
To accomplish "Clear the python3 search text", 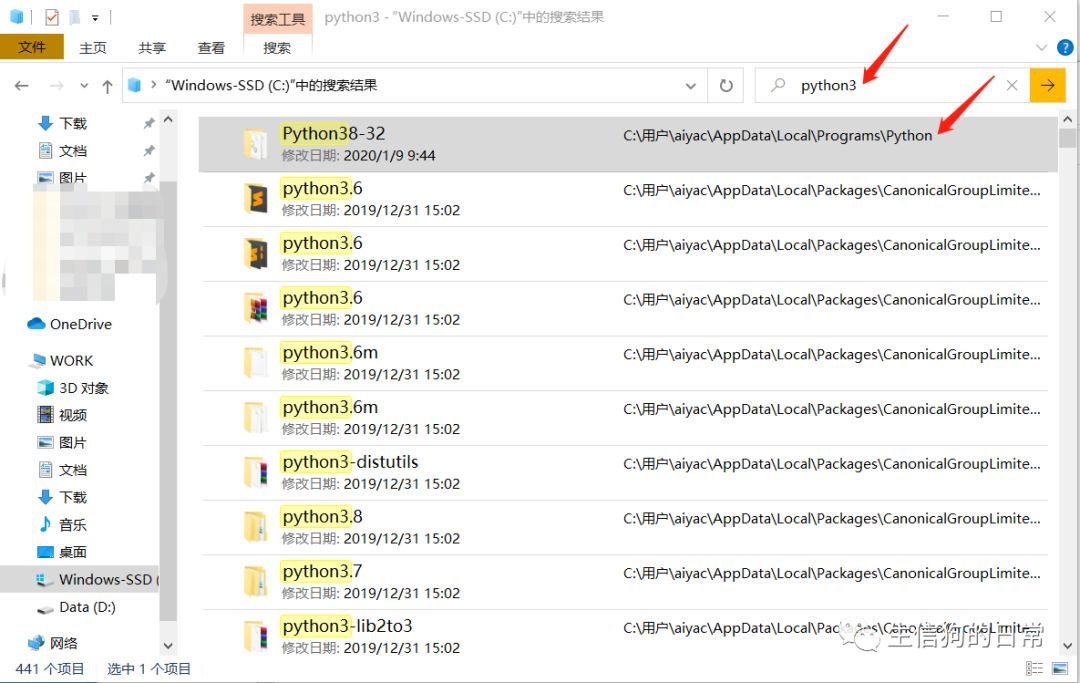I will [1012, 85].
